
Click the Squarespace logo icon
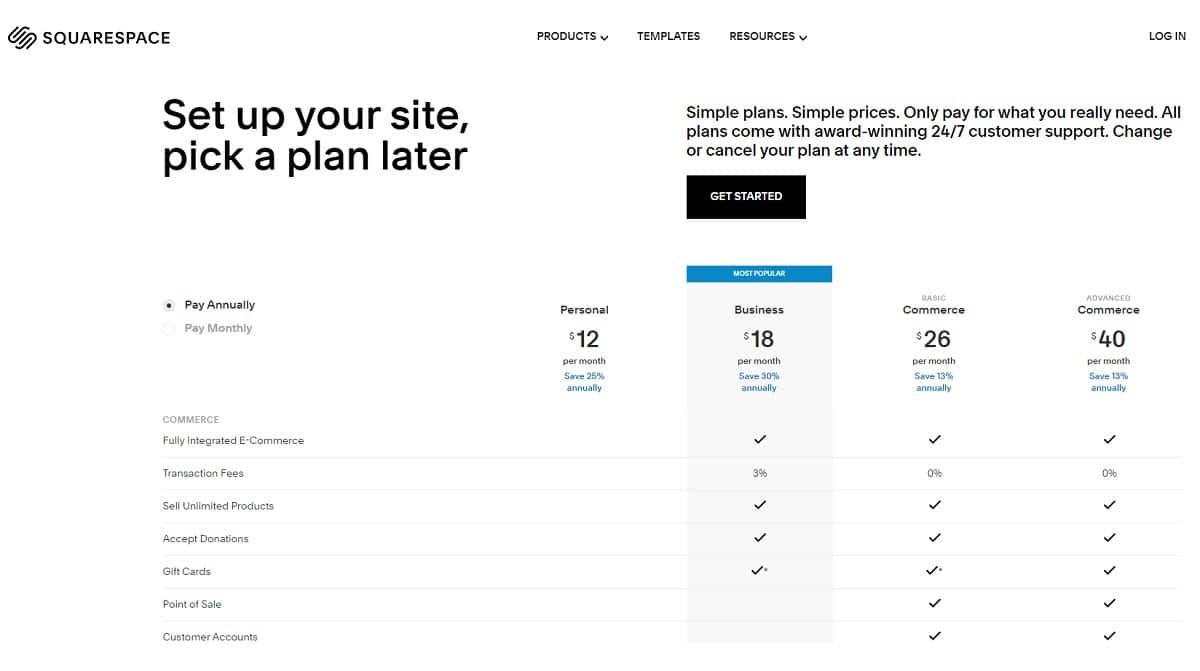(20, 36)
